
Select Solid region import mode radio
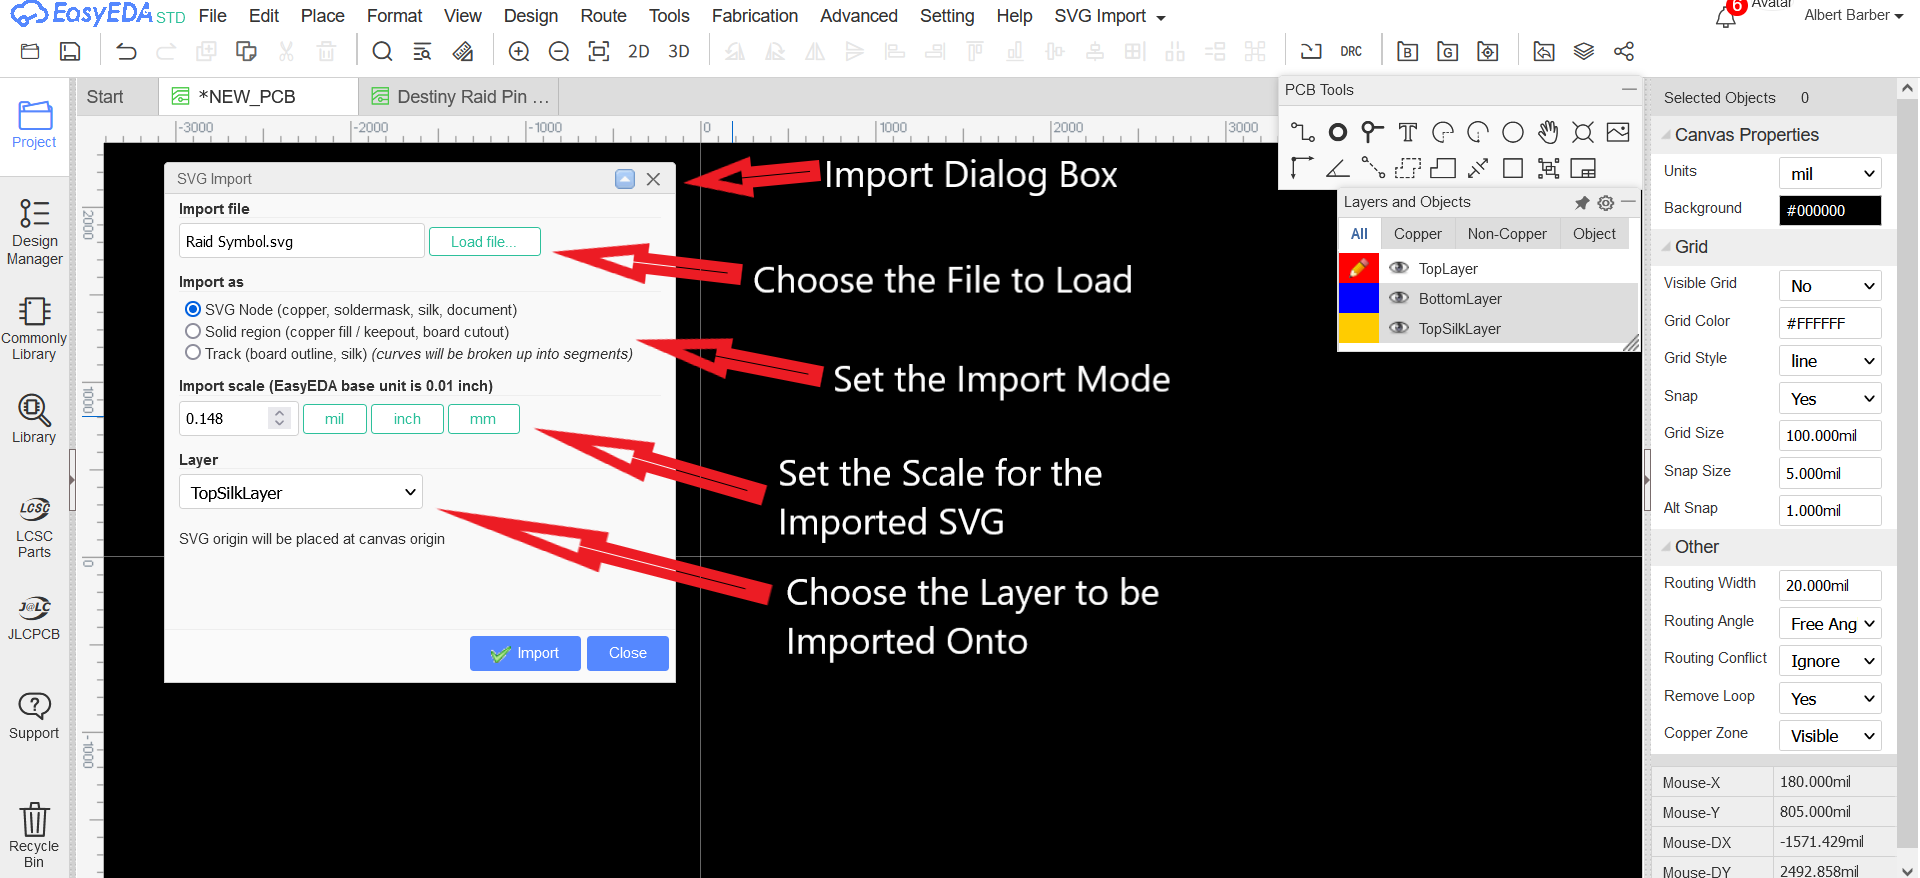point(193,331)
